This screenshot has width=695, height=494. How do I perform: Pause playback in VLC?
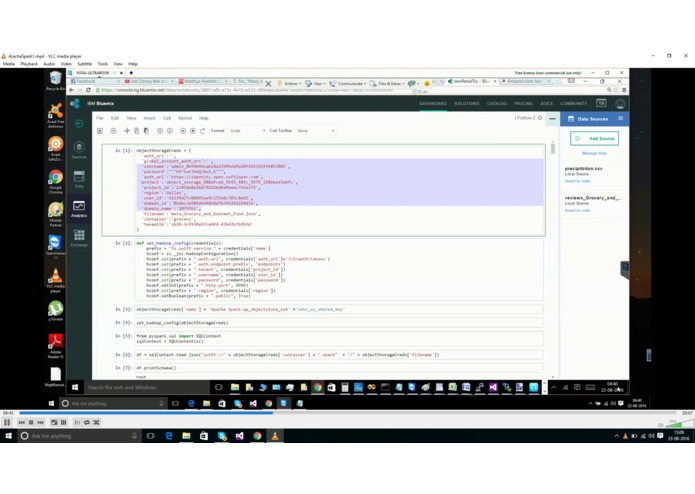(7, 422)
